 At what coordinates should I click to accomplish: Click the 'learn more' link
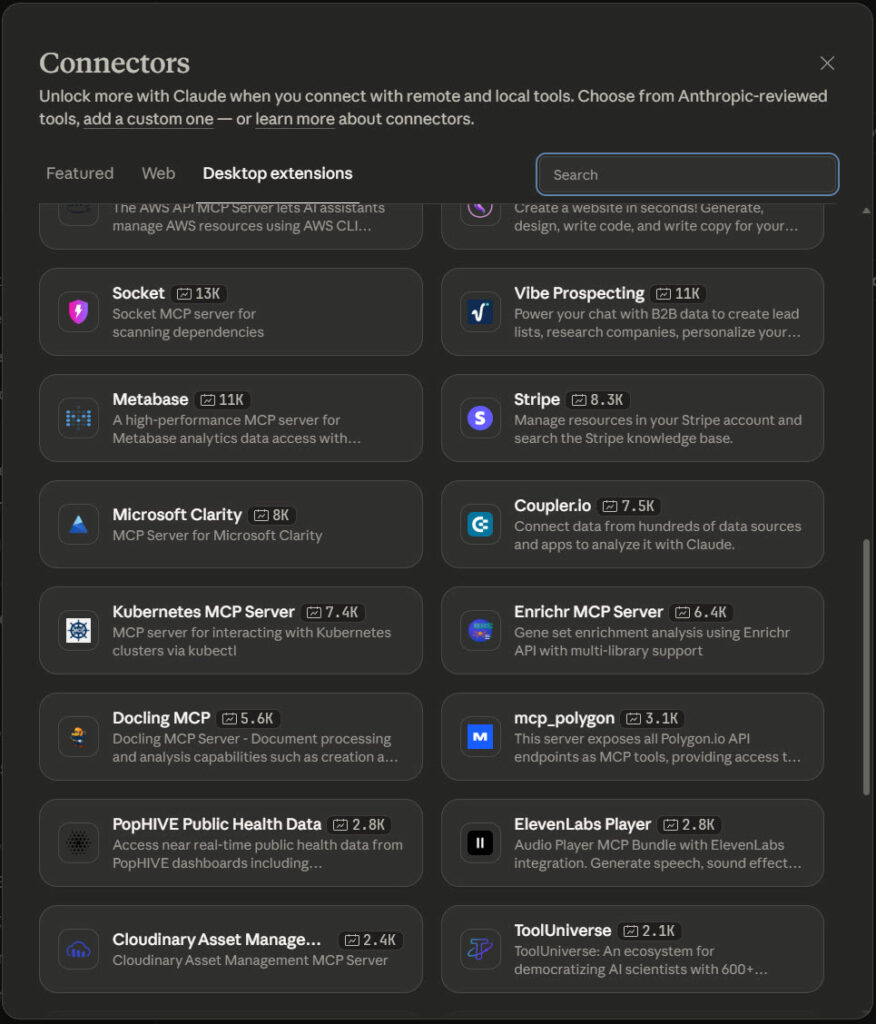294,119
